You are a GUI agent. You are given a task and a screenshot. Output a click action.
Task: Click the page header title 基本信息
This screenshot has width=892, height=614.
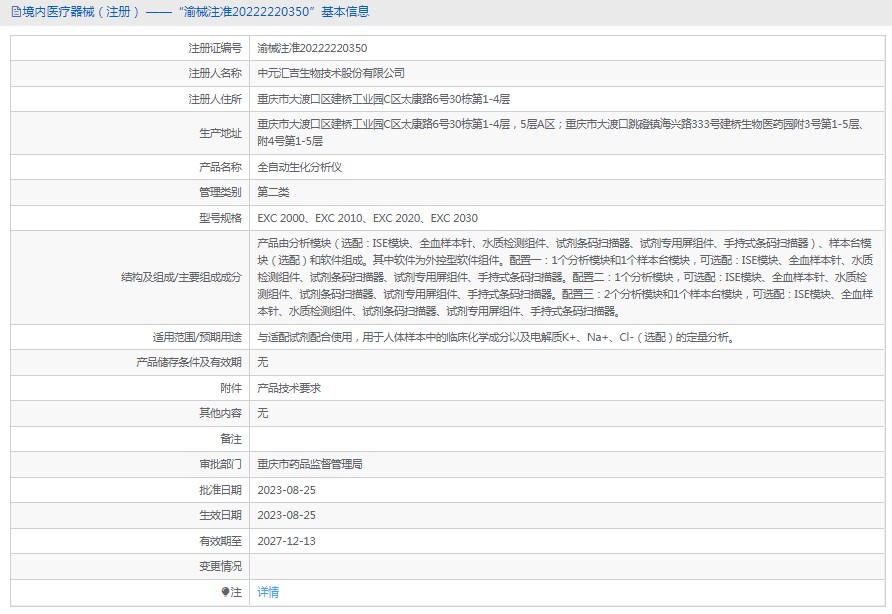[x=345, y=12]
